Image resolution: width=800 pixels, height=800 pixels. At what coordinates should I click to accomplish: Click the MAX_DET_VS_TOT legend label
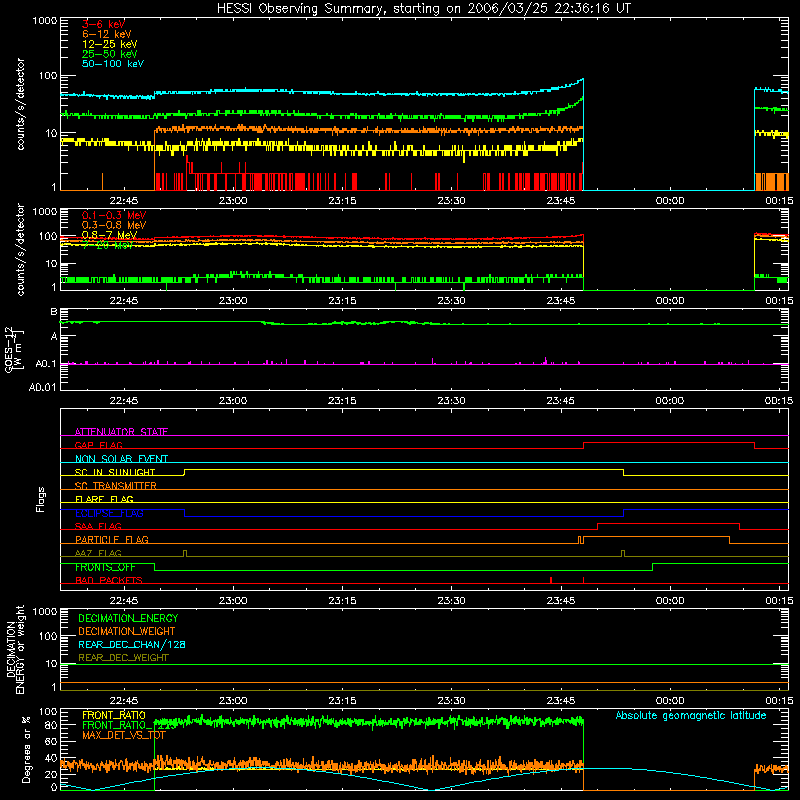pyautogui.click(x=124, y=735)
